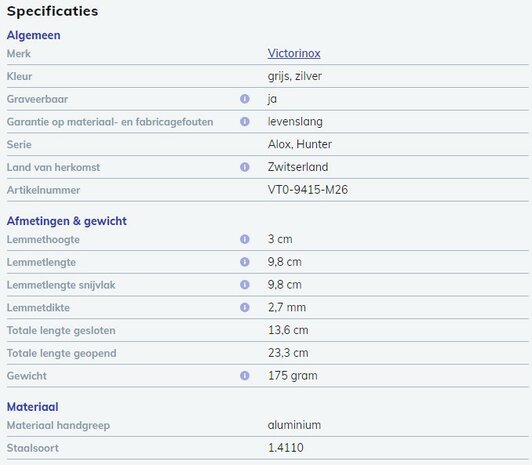This screenshot has width=532, height=465.
Task: Click the Afmetingen & gewicht heading
Action: [x=66, y=221]
